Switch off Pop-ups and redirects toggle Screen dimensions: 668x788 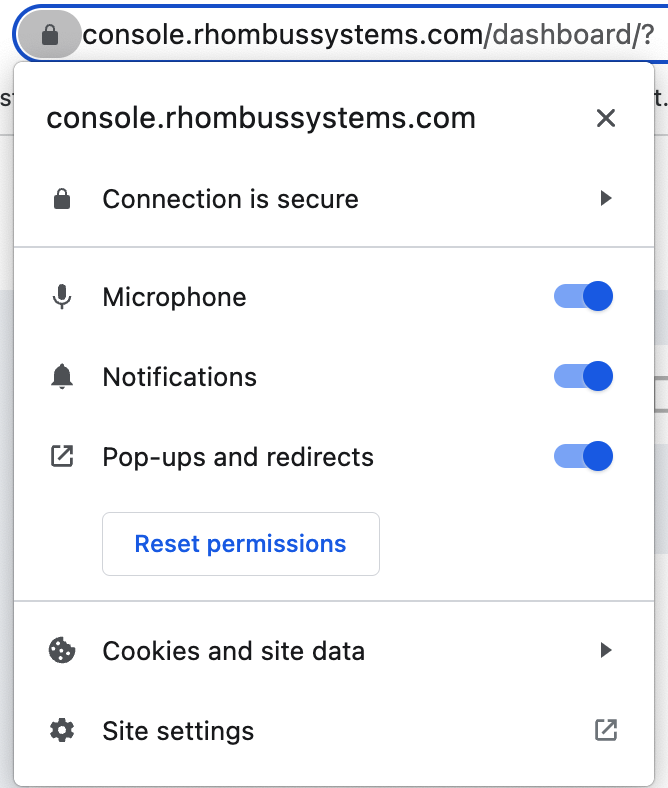[x=583, y=456]
